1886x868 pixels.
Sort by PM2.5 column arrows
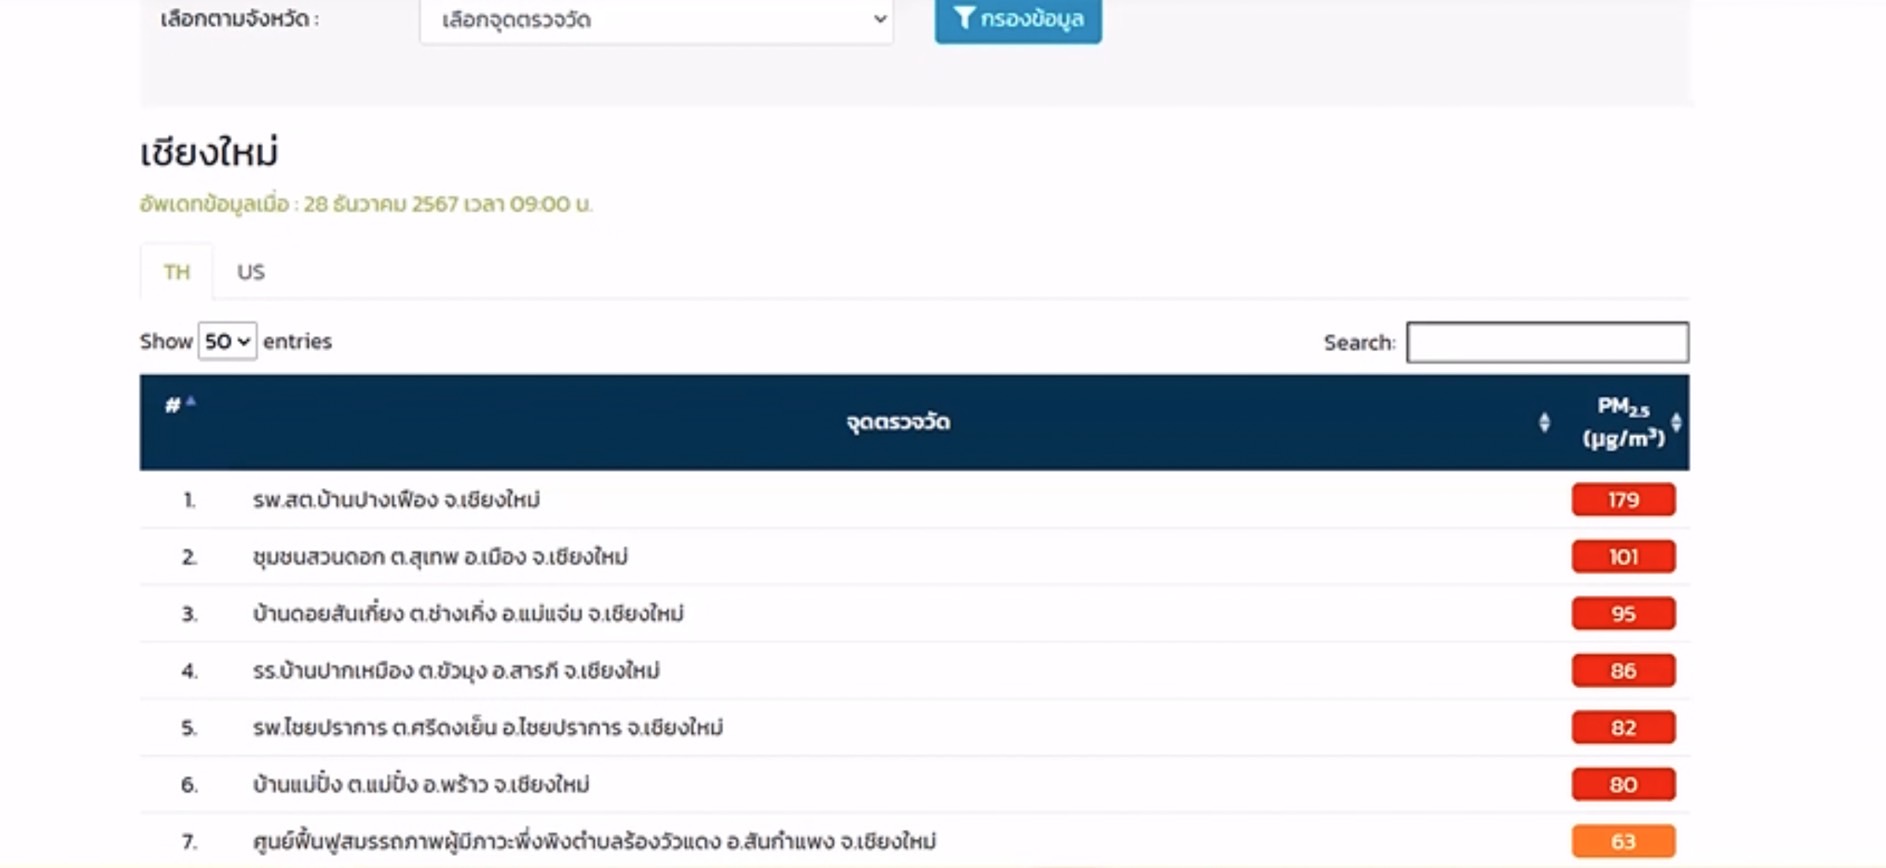(x=1676, y=422)
